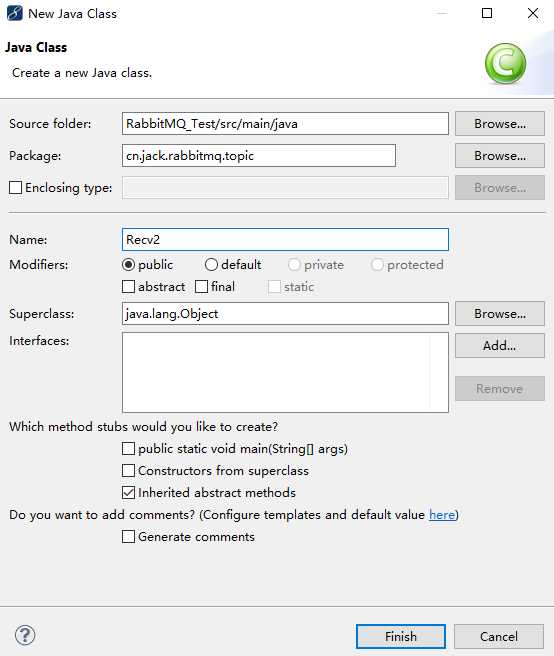The image size is (554, 656).
Task: Check Constructors from superclass option
Action: pos(128,471)
